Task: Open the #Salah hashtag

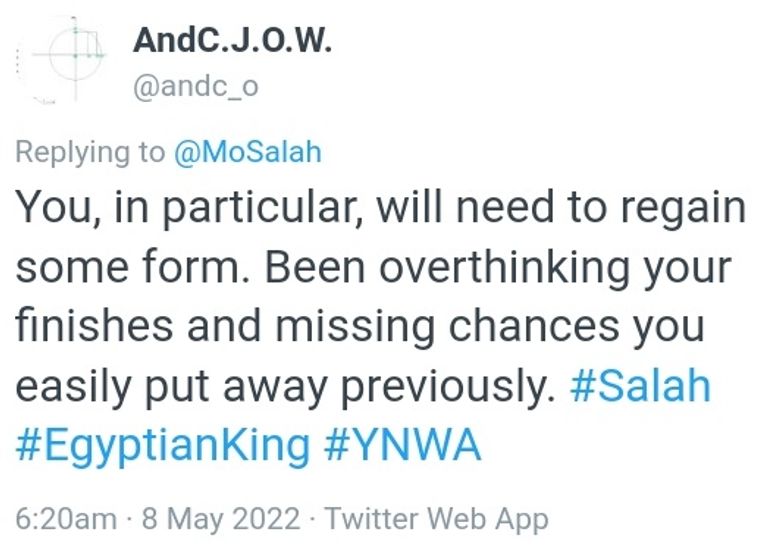Action: coord(640,385)
